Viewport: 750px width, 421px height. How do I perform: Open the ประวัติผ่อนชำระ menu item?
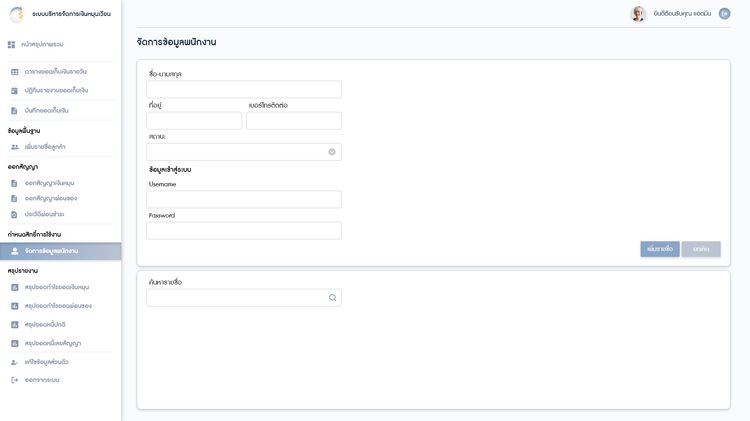click(x=45, y=214)
